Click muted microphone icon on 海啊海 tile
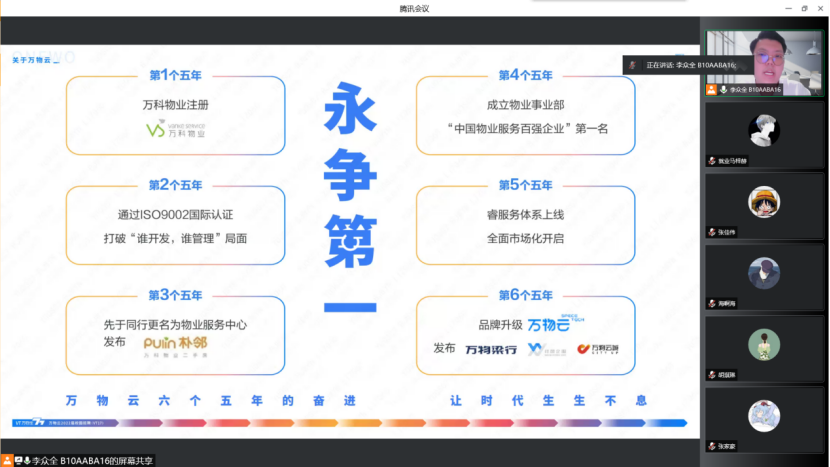This screenshot has width=830, height=467. [712, 303]
